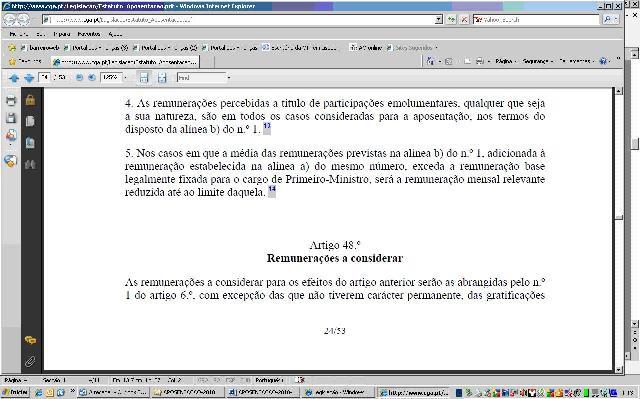Open the Ajuda menu in menu bar
641x399 pixels.
[x=115, y=34]
